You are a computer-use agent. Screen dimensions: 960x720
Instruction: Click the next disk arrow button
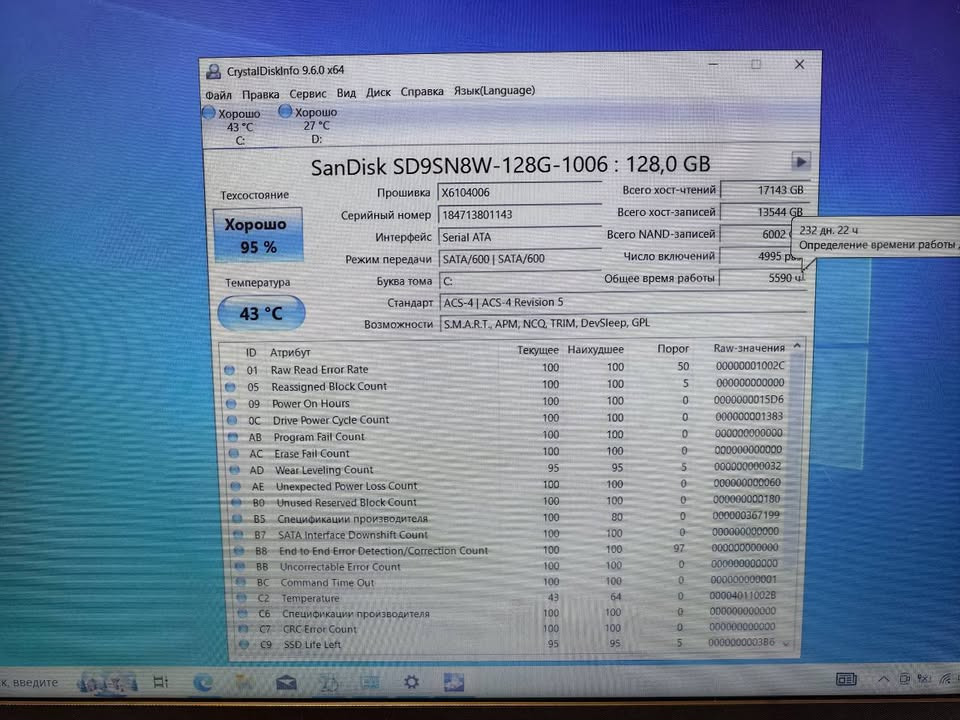tap(800, 162)
